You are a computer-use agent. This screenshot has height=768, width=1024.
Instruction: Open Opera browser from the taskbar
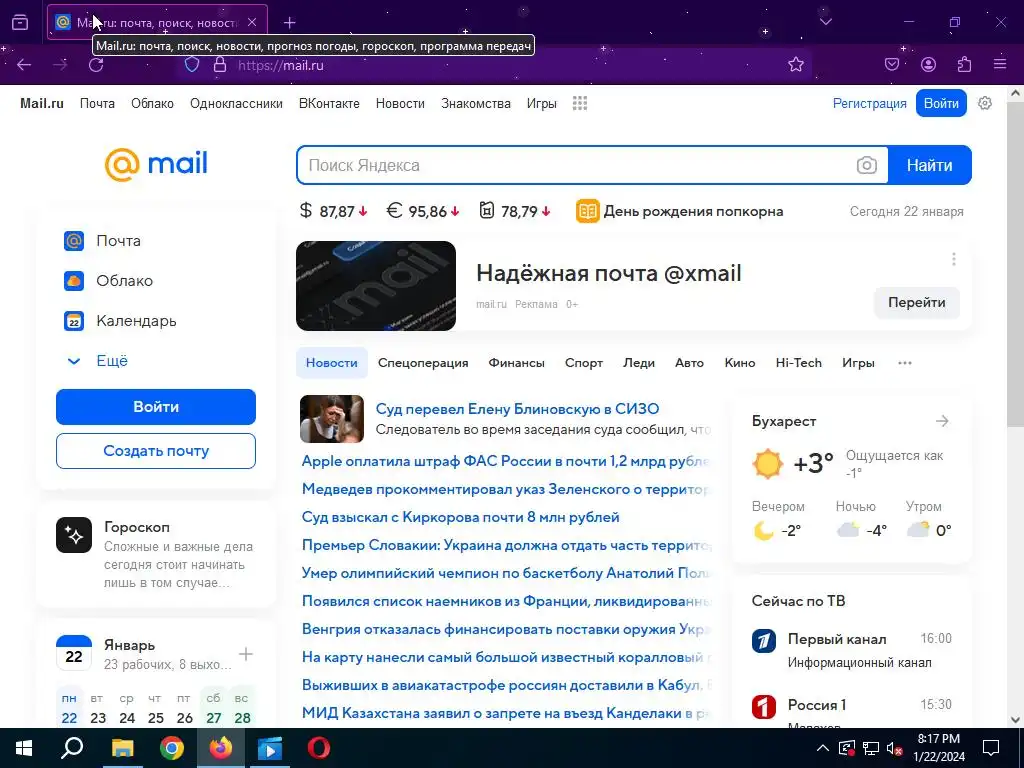(319, 748)
